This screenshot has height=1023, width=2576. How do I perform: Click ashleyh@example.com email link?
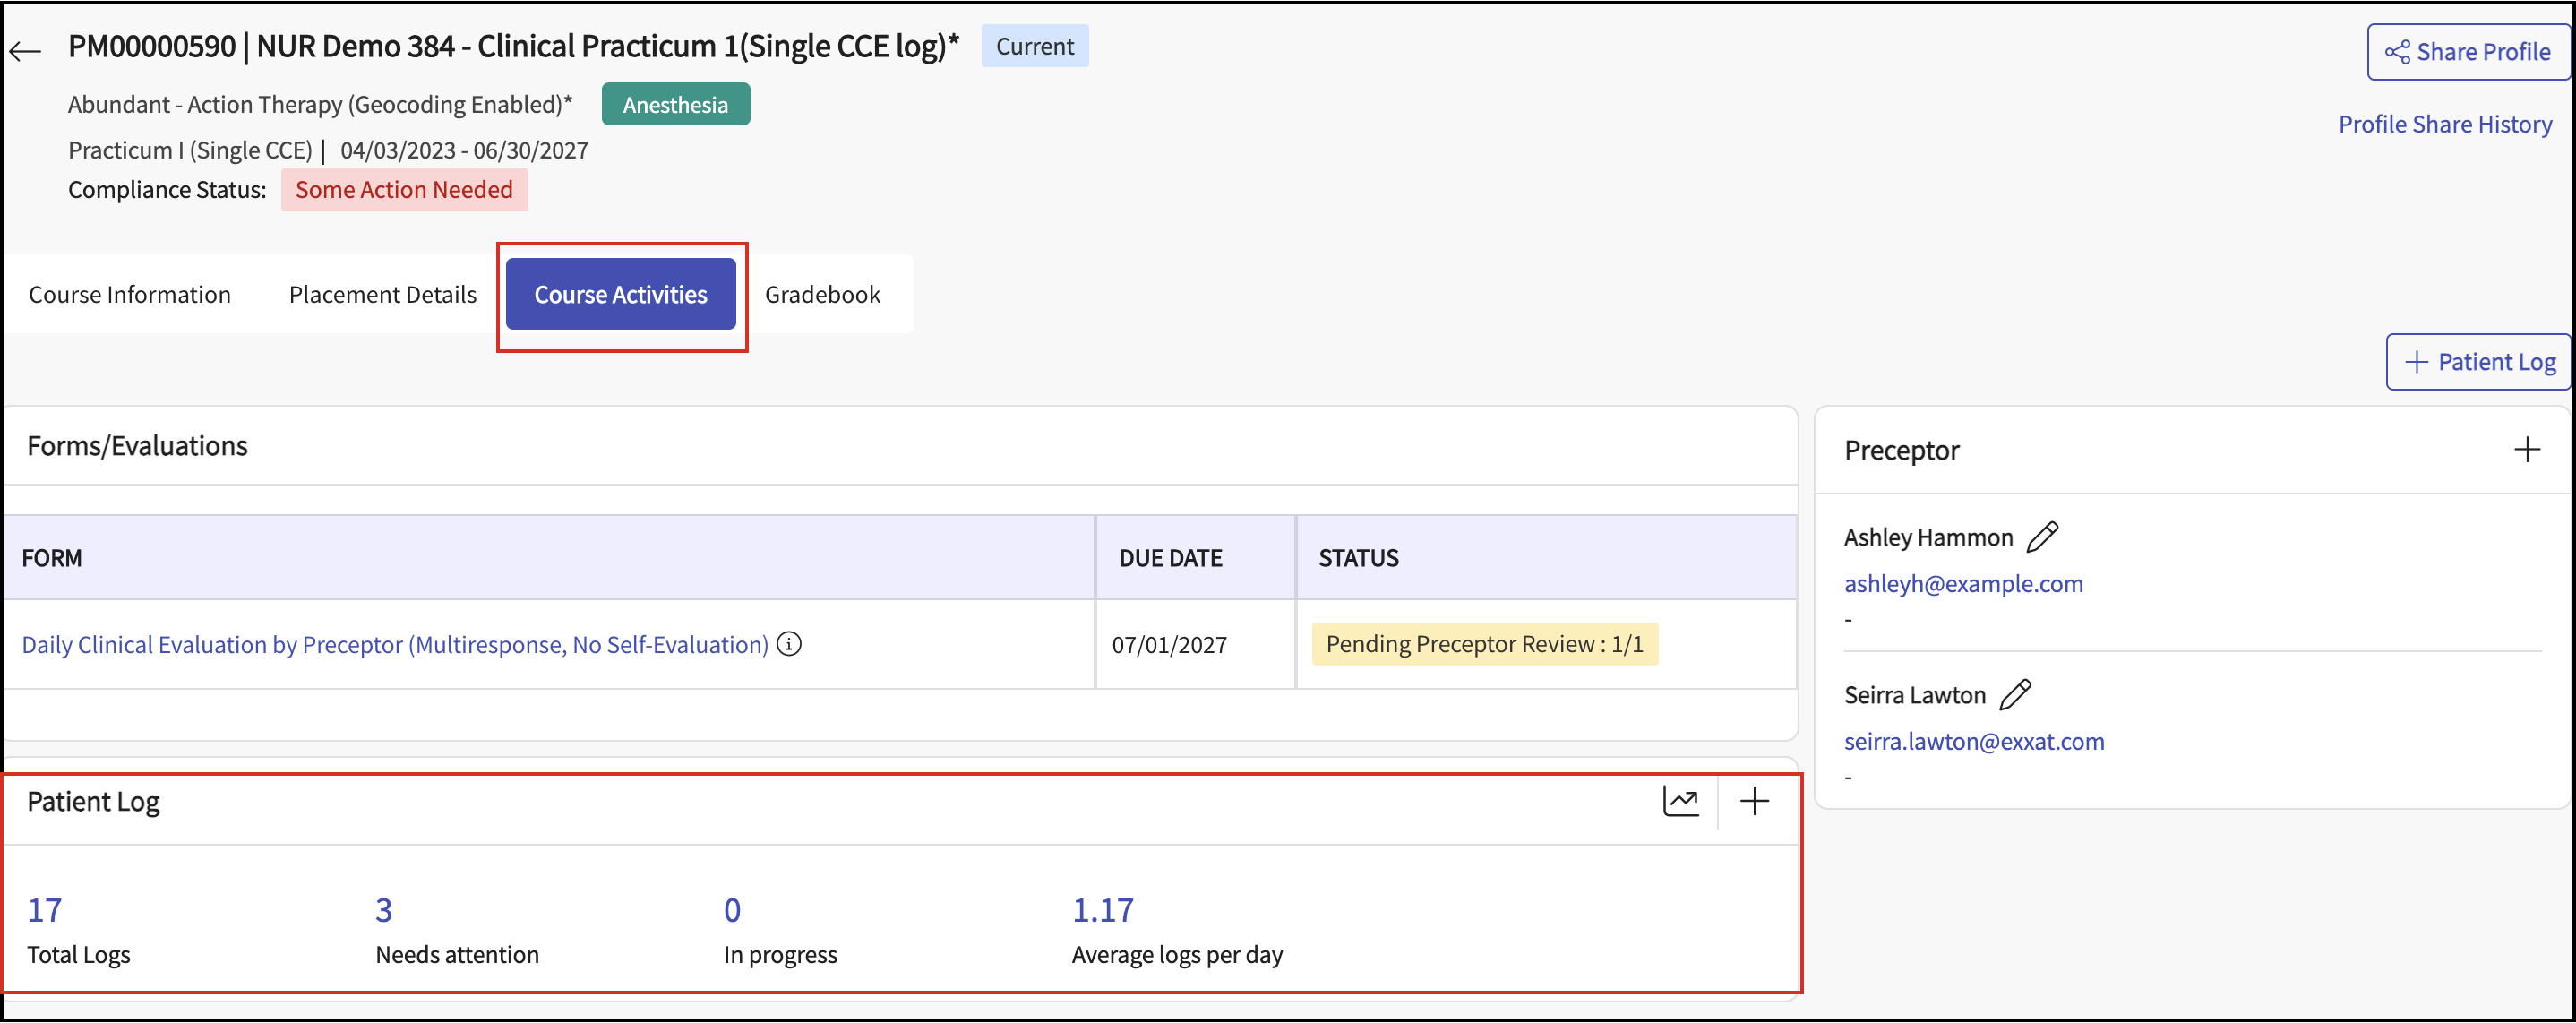click(1963, 583)
